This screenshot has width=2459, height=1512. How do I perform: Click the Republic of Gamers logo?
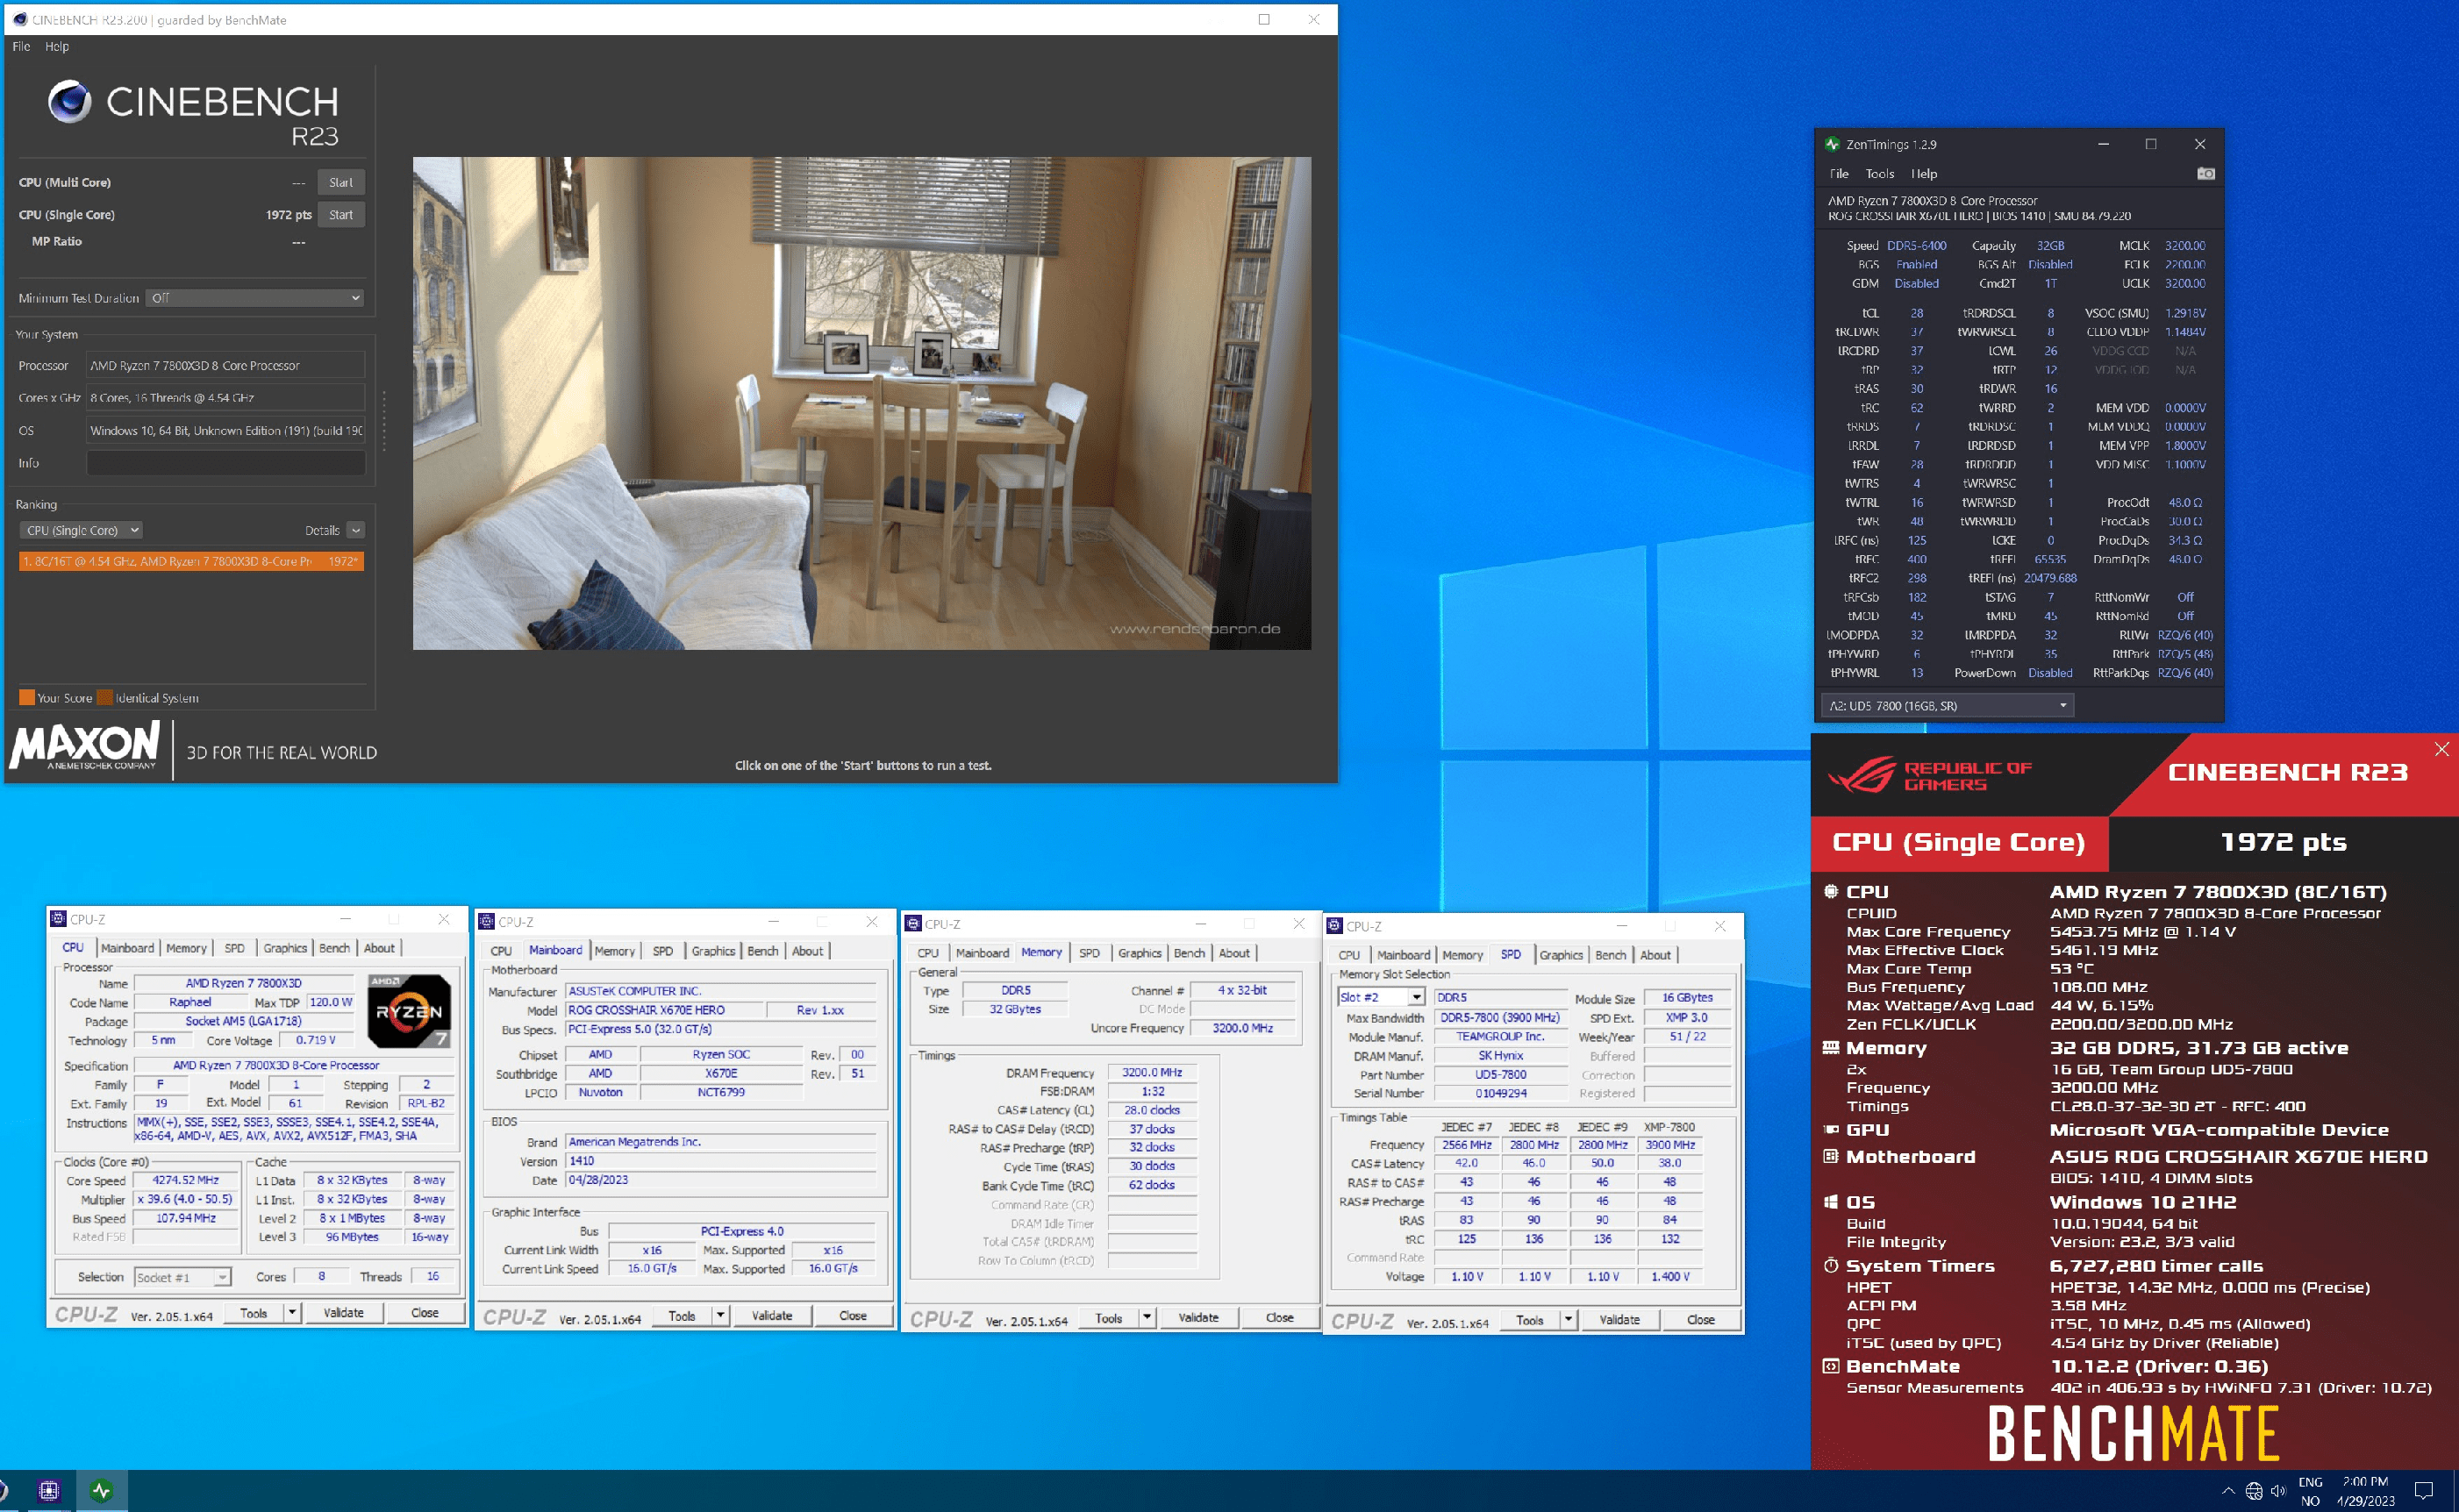click(x=1929, y=775)
